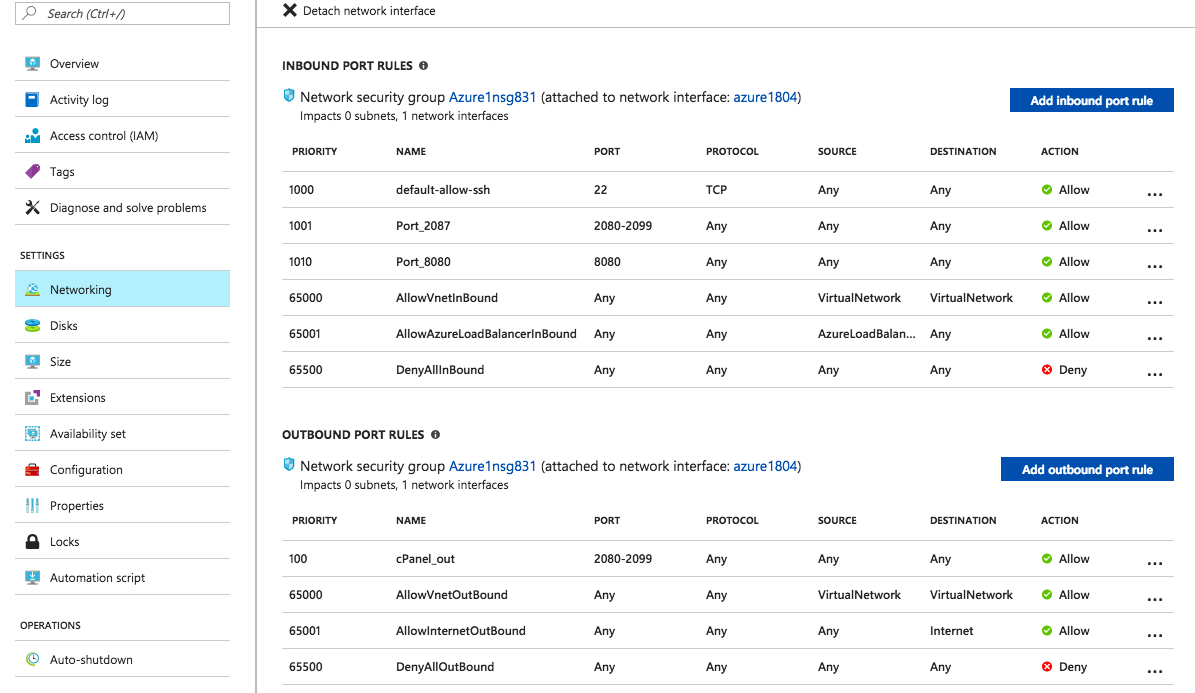Open the Azure1nsg831 link under inbound rules
The image size is (1195, 693).
click(x=492, y=98)
